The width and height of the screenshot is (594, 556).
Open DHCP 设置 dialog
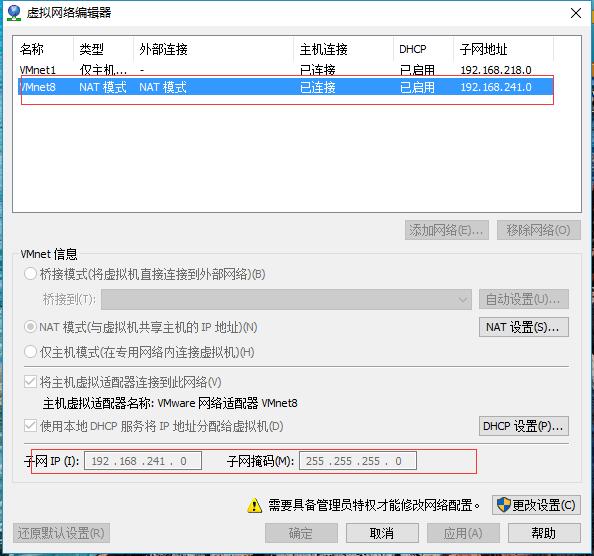point(524,426)
